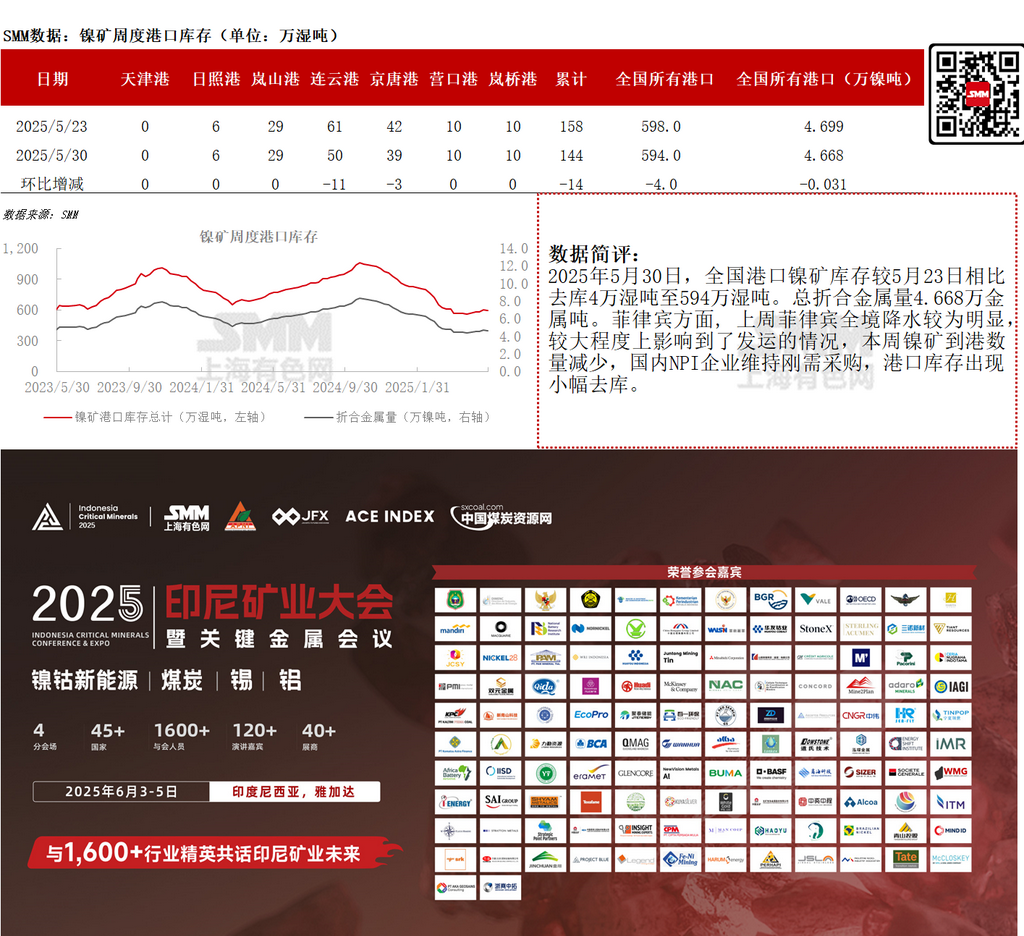This screenshot has height=936, width=1024.
Task: Click the SMM QR code
Action: tap(977, 95)
